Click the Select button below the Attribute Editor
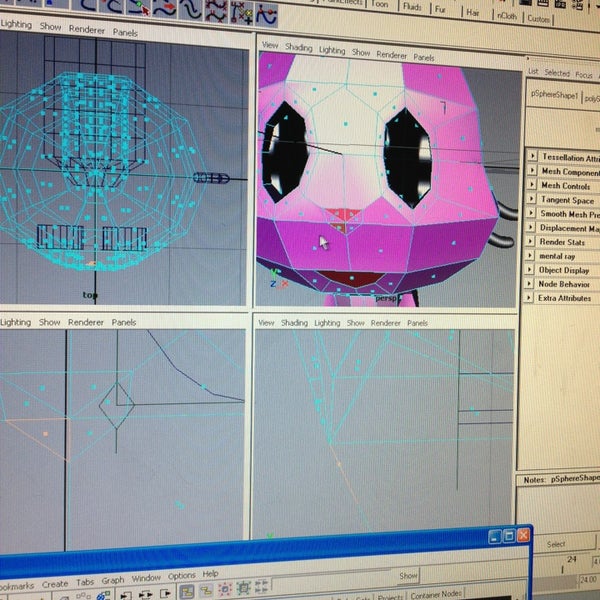This screenshot has width=600, height=600. coord(556,544)
